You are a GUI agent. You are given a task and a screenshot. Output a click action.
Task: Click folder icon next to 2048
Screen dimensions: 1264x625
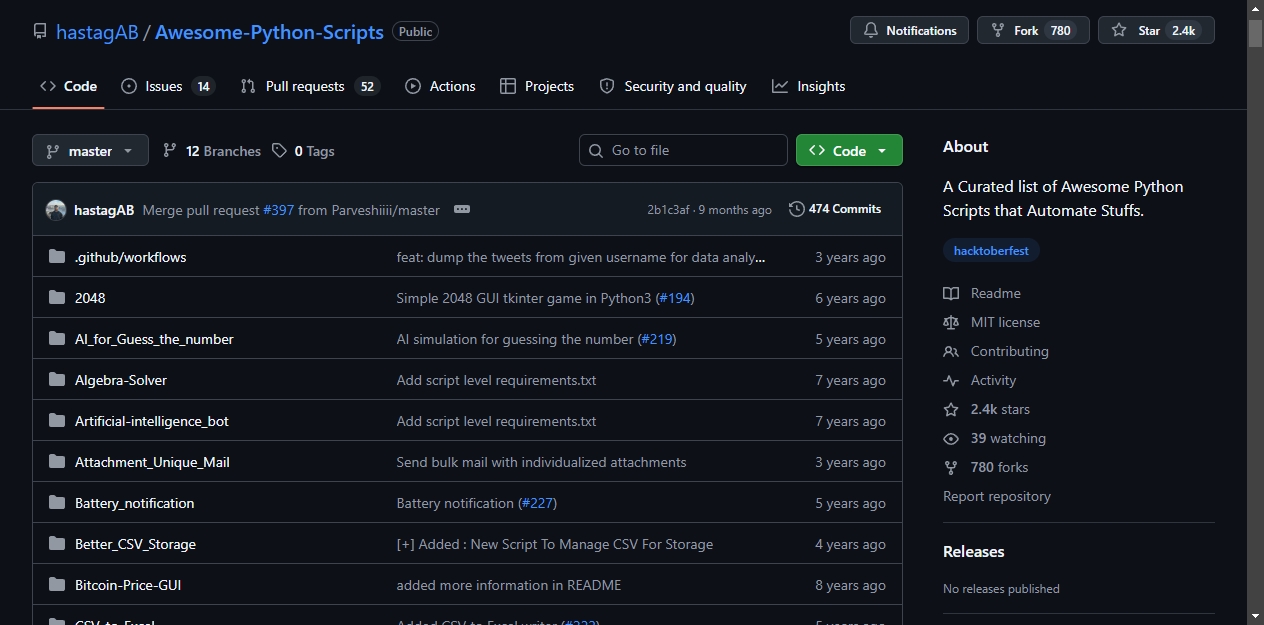click(x=57, y=298)
